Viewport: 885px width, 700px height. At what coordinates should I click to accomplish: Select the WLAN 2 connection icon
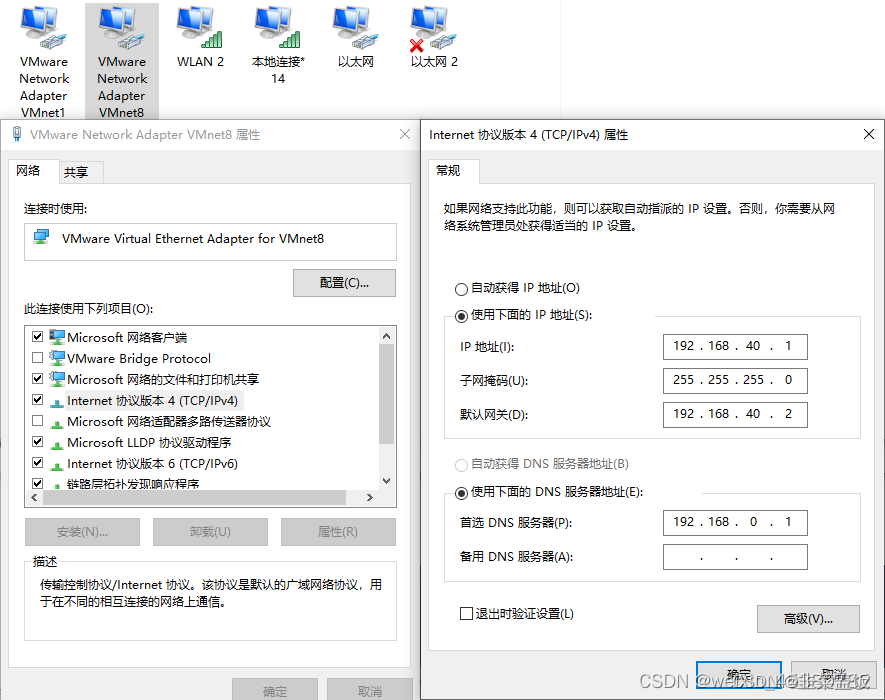tap(200, 27)
